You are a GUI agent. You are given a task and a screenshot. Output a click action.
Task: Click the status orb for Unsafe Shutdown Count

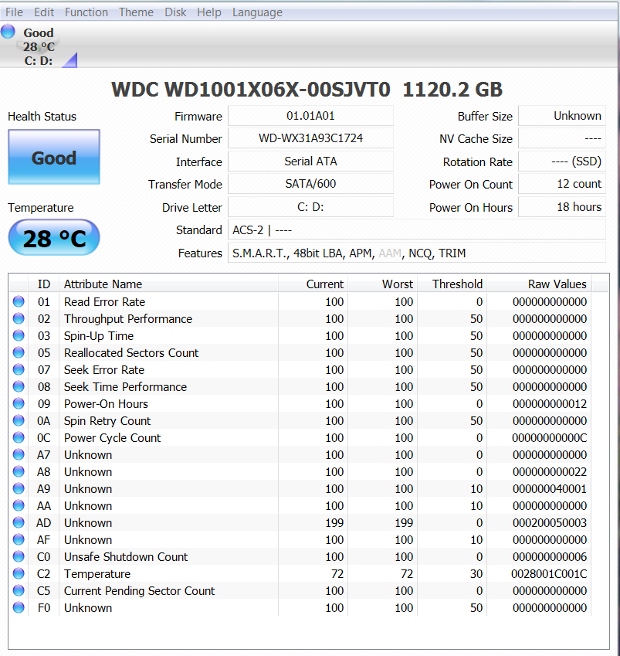pos(19,557)
